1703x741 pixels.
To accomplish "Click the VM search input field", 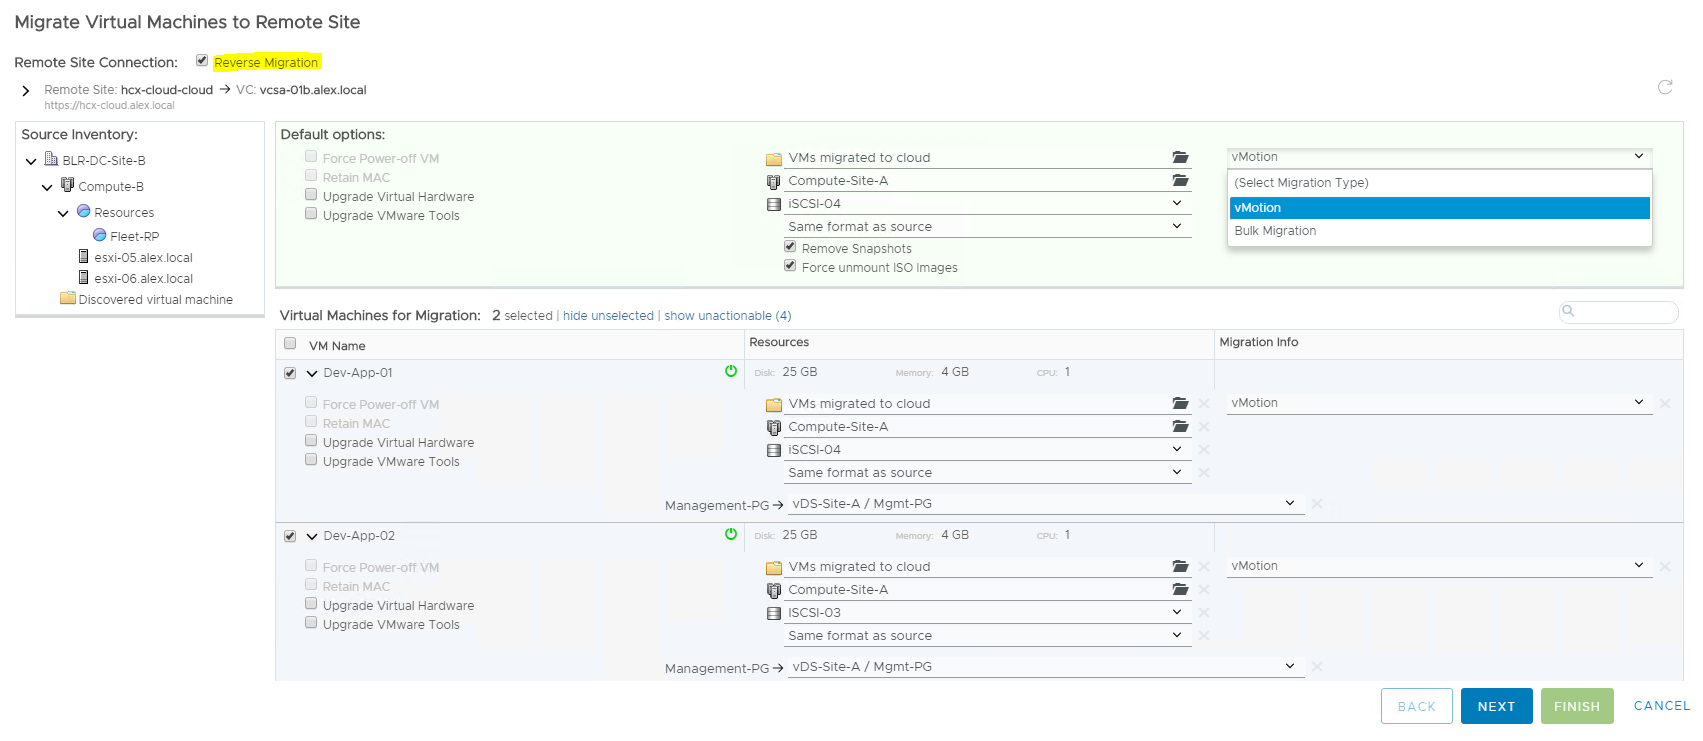I will (1625, 312).
